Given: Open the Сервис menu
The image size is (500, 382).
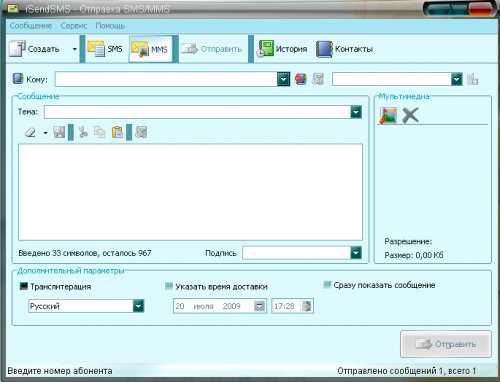Looking at the screenshot, I should click(74, 26).
